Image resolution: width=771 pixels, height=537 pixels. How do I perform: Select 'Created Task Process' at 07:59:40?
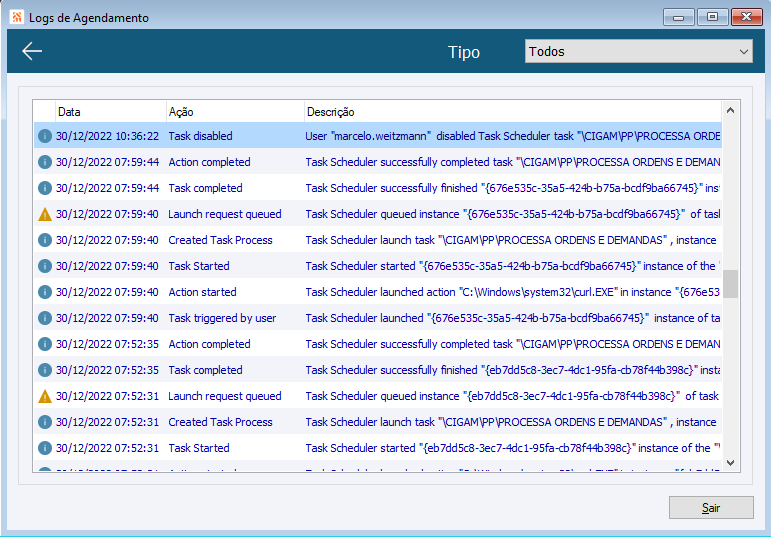click(220, 240)
